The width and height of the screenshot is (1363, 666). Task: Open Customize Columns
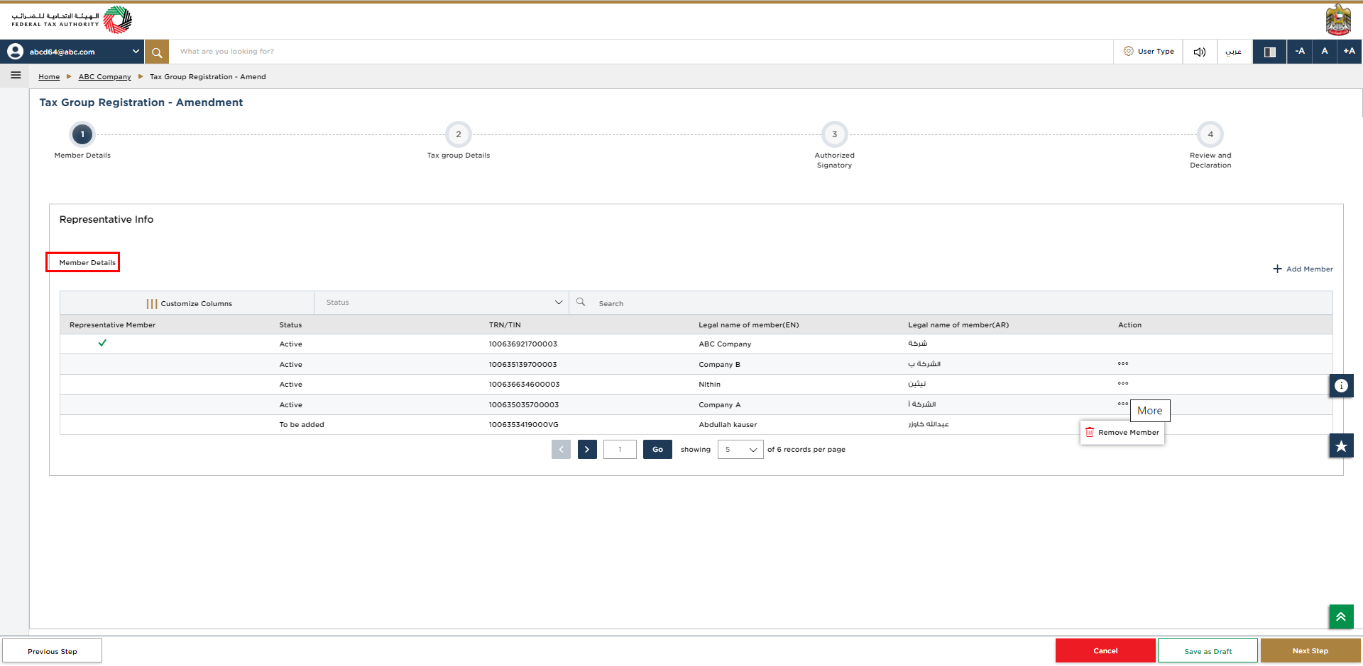click(x=189, y=303)
